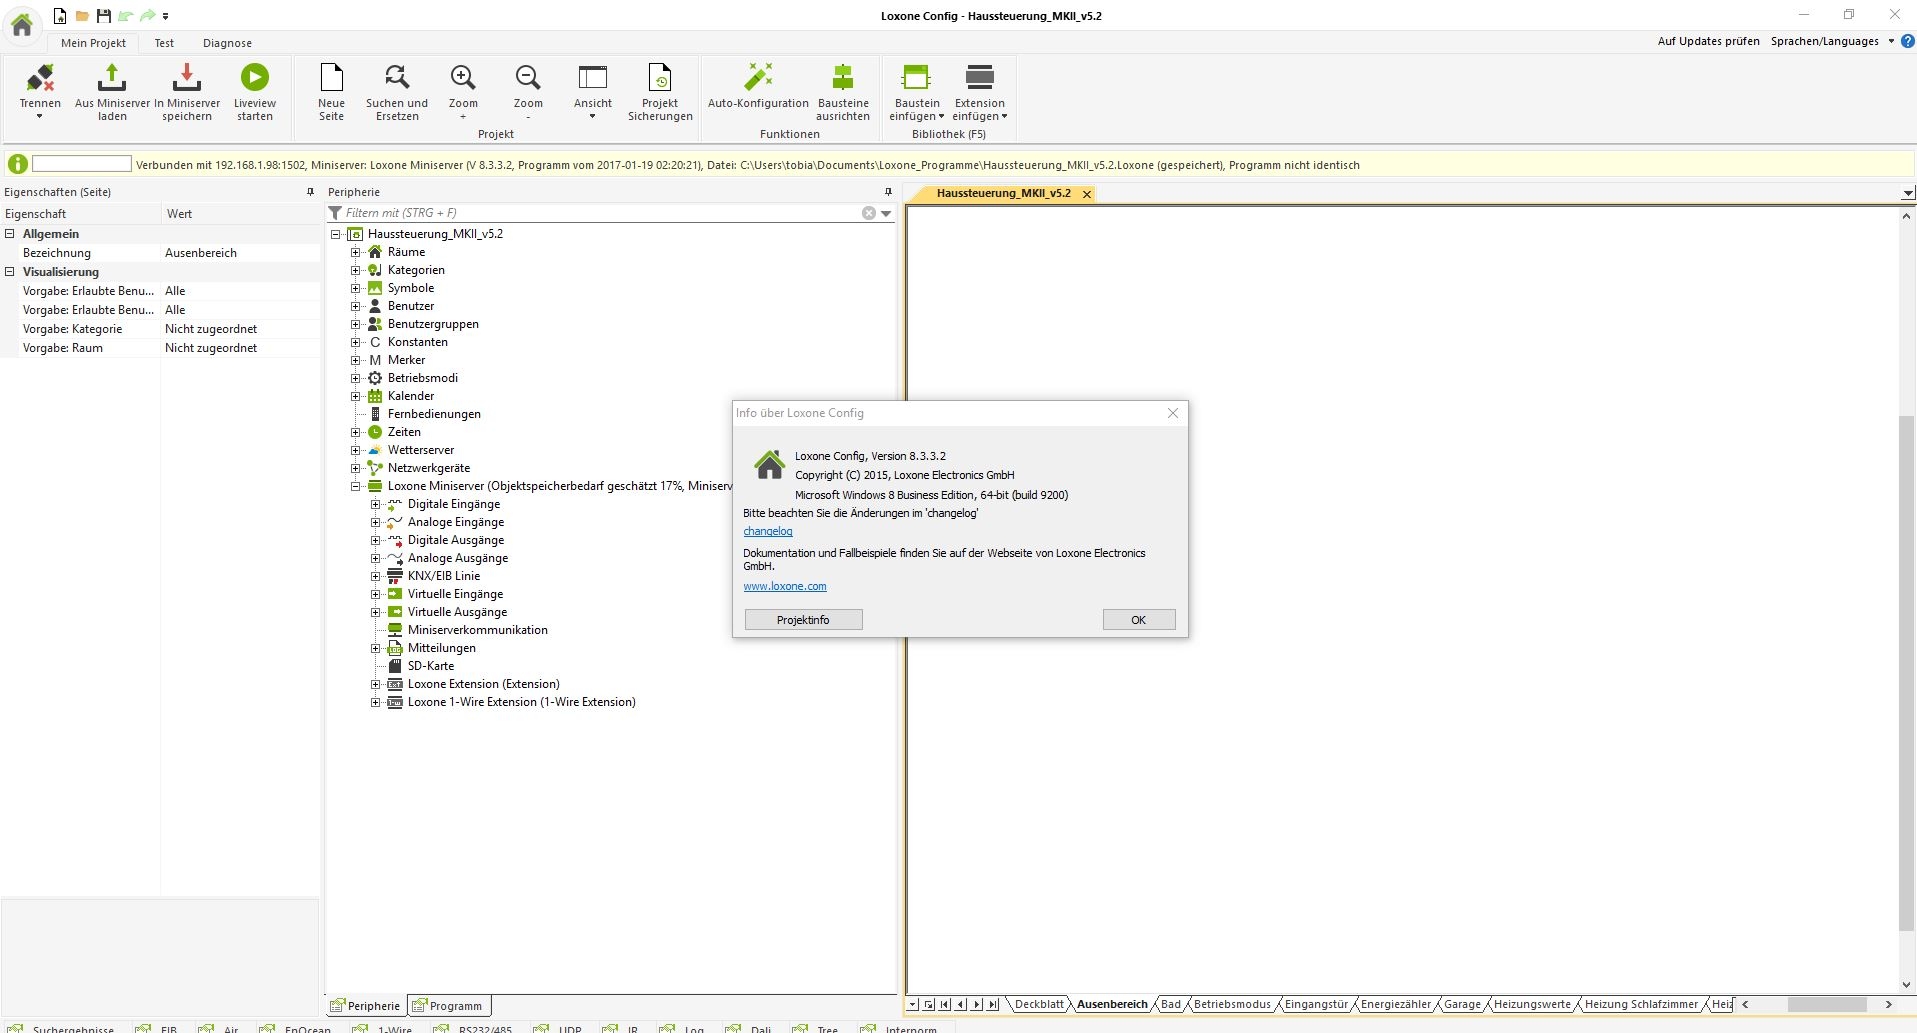Collapse the Allgemein property group

point(10,234)
